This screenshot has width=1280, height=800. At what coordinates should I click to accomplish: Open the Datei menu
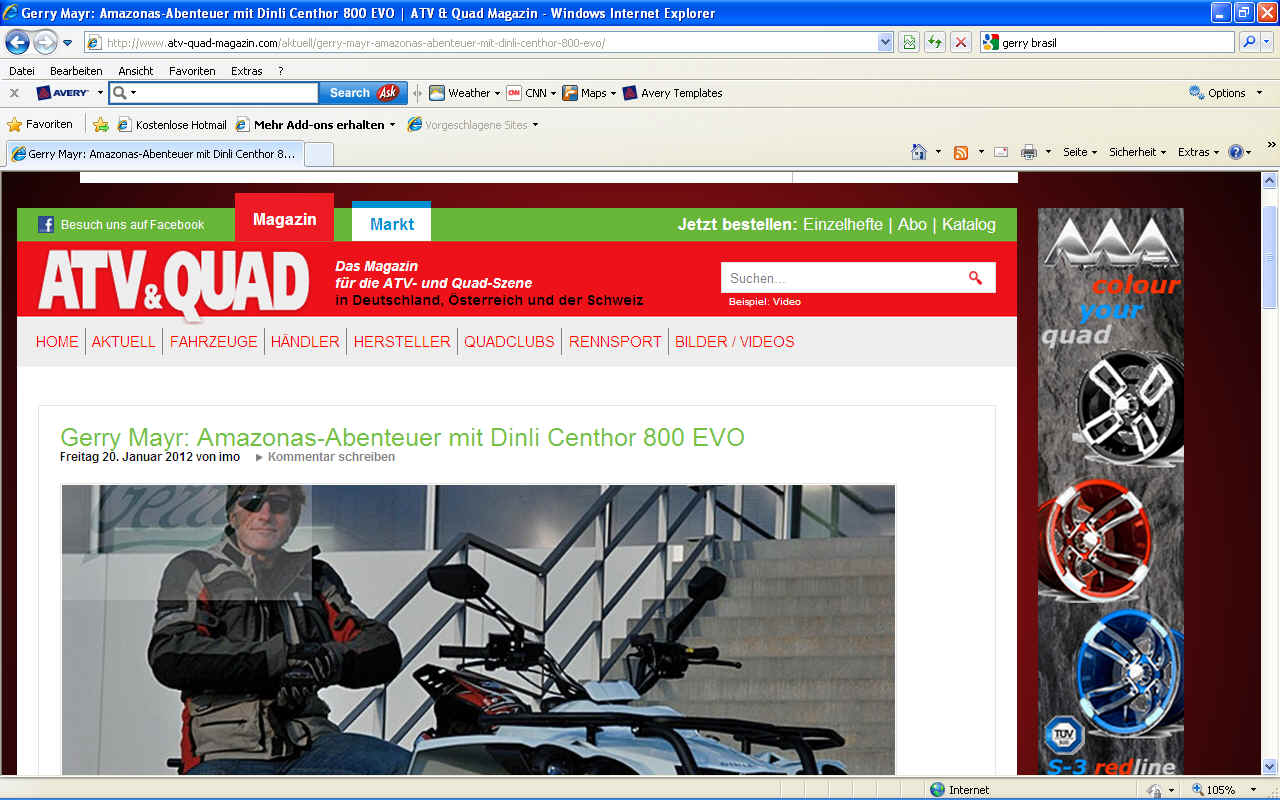[x=21, y=71]
